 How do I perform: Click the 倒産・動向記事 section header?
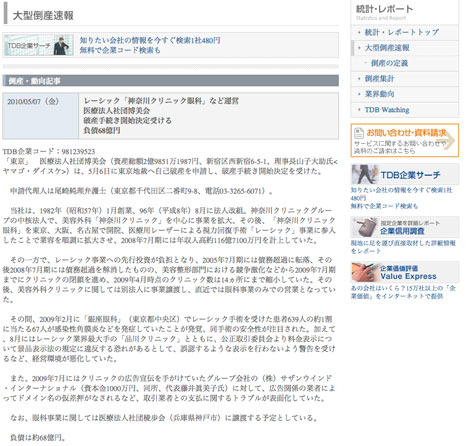[x=170, y=81]
